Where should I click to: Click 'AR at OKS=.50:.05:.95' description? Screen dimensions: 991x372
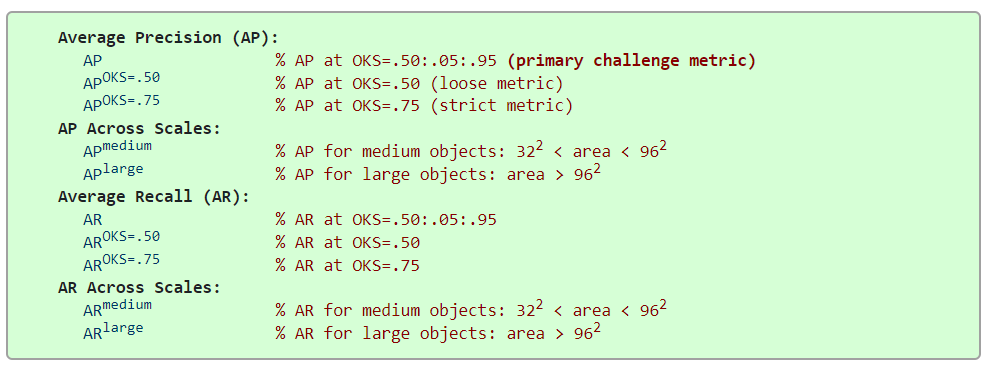396,220
